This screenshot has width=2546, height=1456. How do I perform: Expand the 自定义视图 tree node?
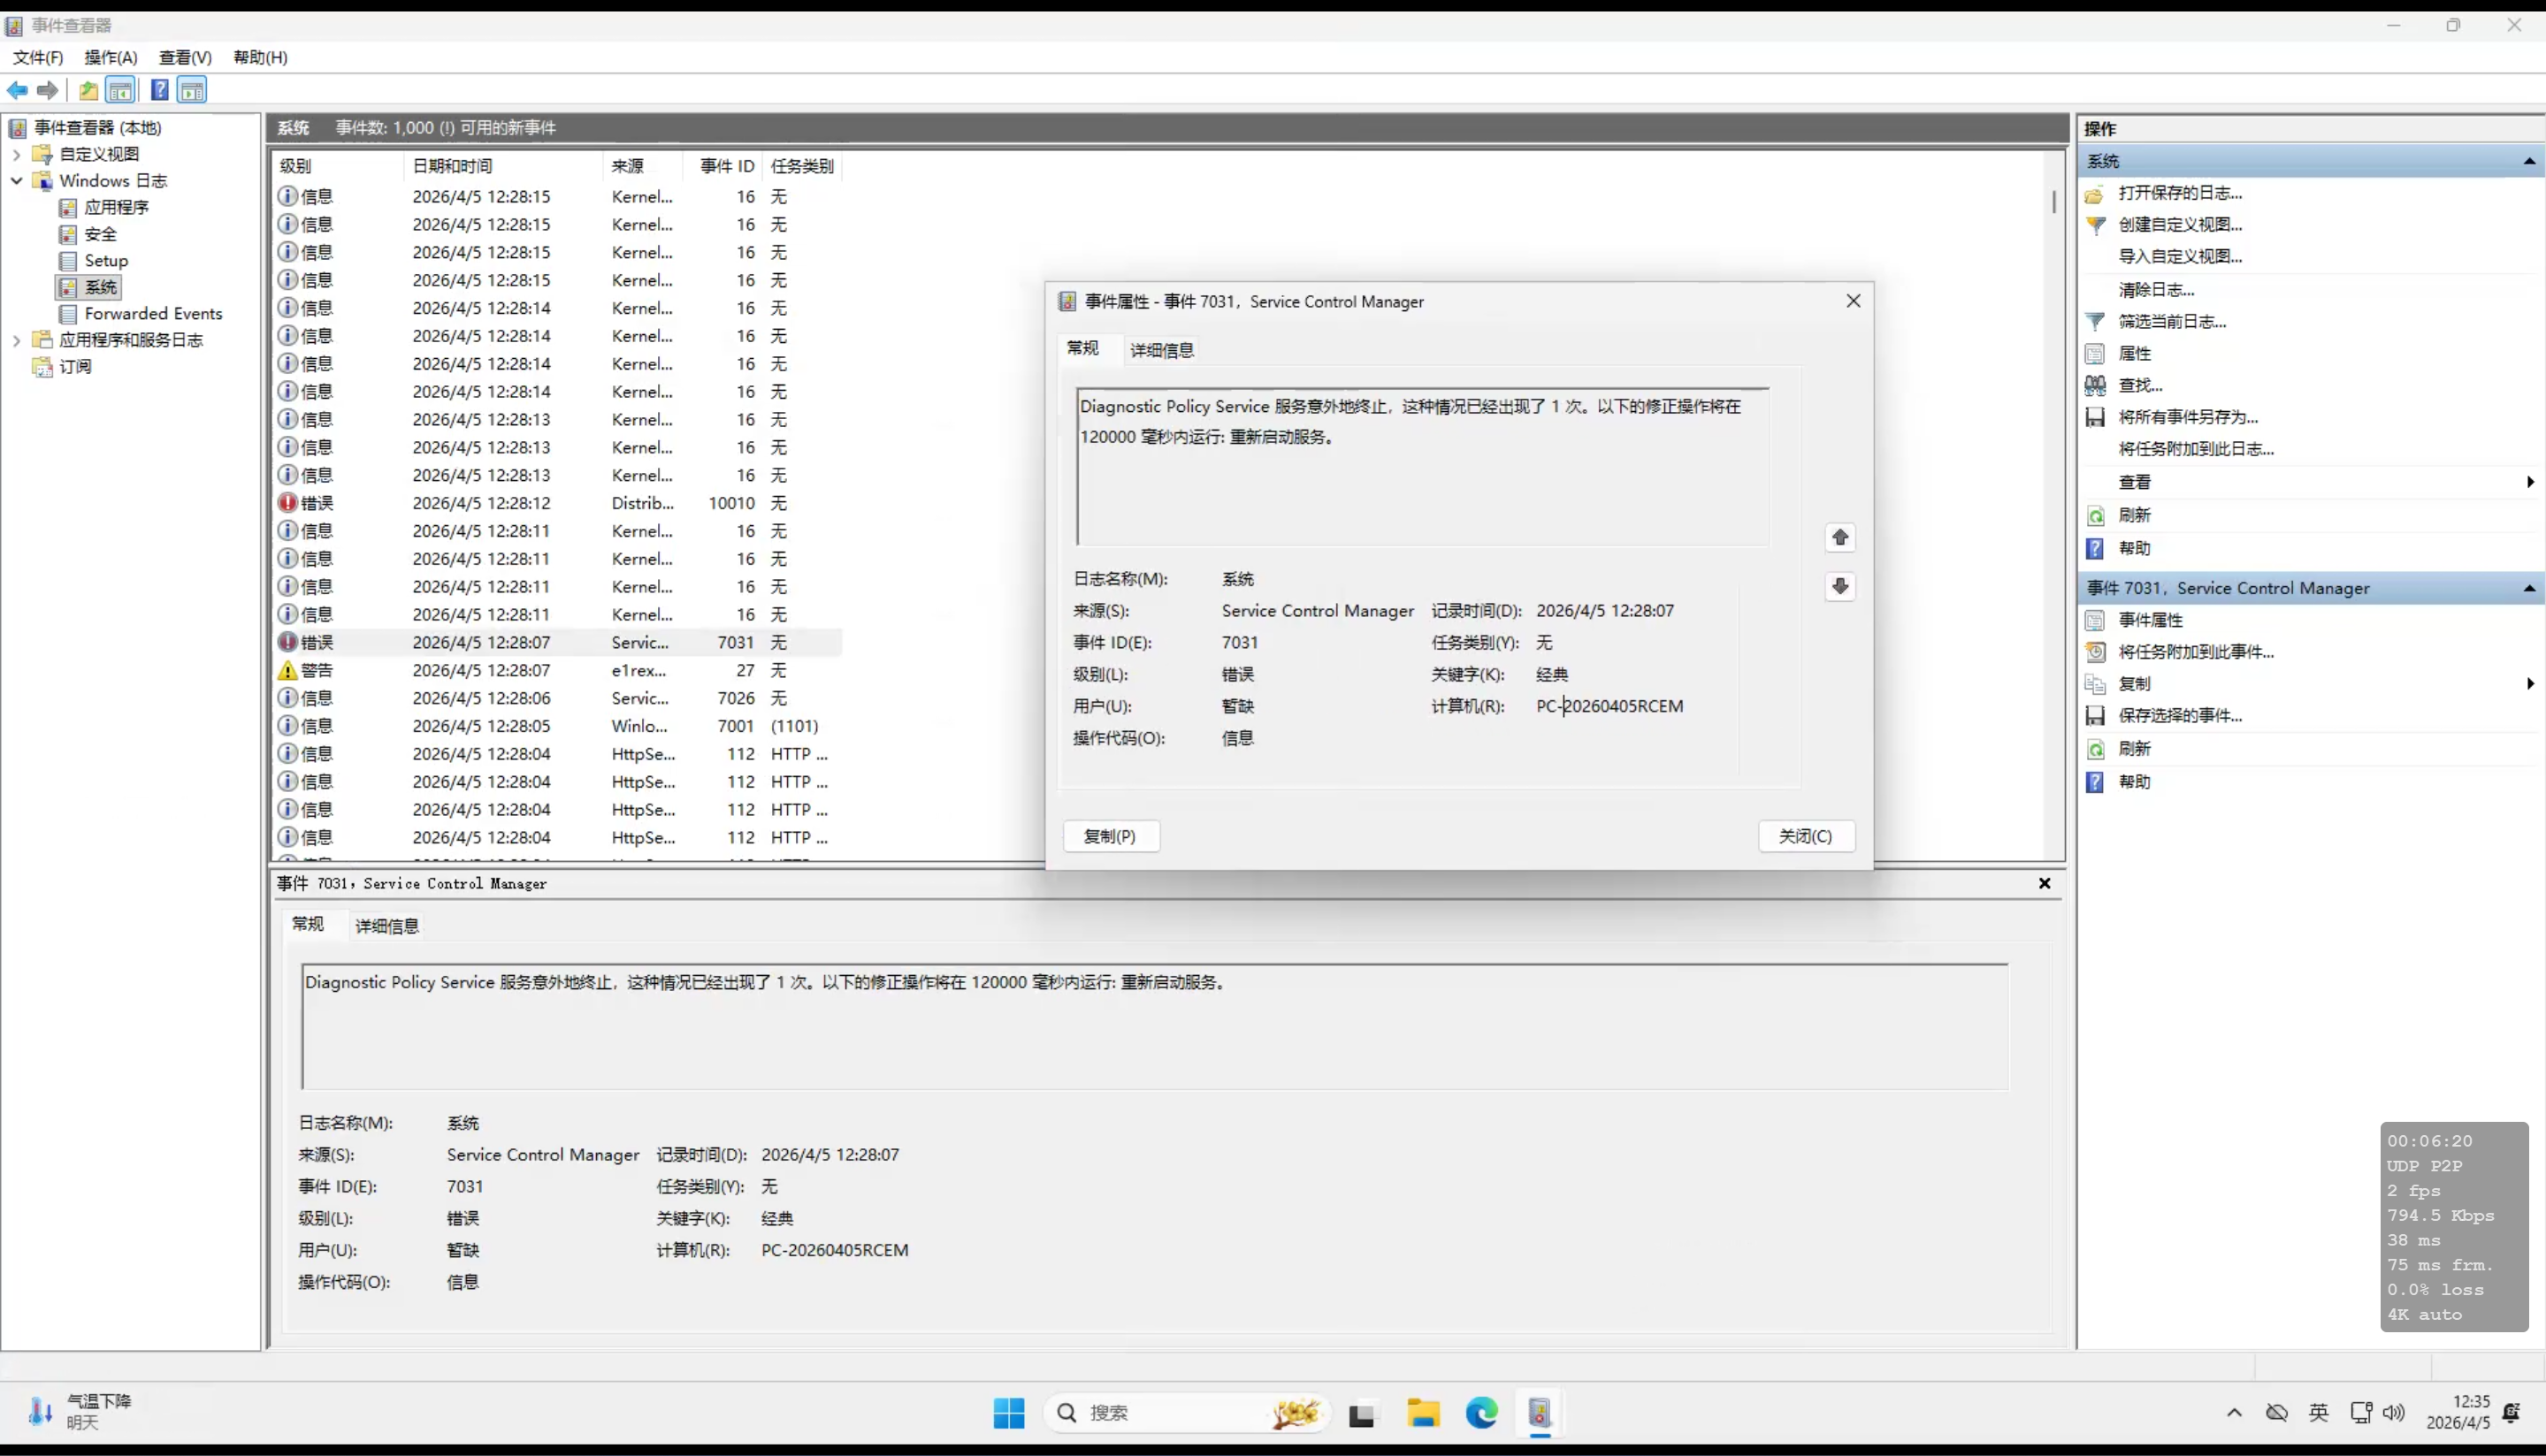click(x=17, y=154)
